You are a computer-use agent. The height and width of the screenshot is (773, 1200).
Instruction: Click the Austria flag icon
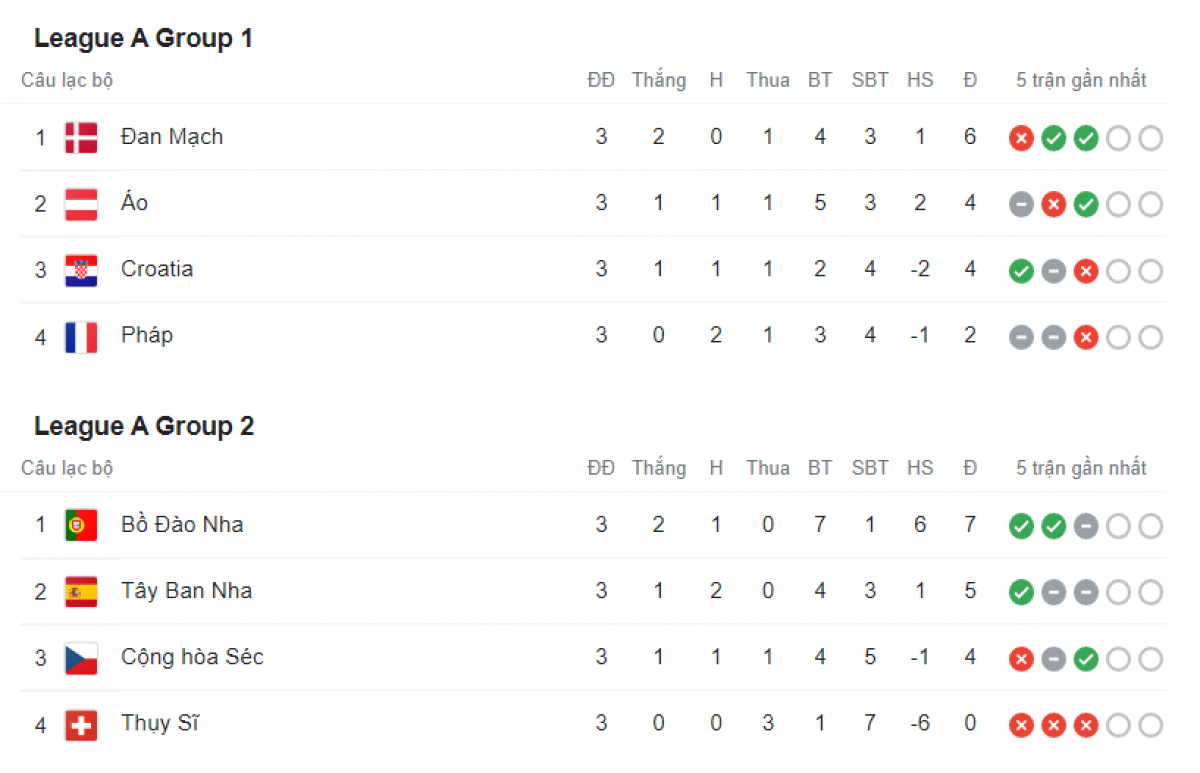[x=81, y=204]
